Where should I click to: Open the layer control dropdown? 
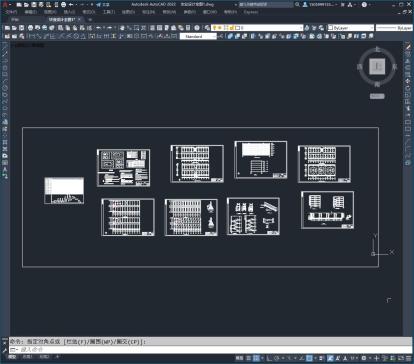click(x=257, y=28)
